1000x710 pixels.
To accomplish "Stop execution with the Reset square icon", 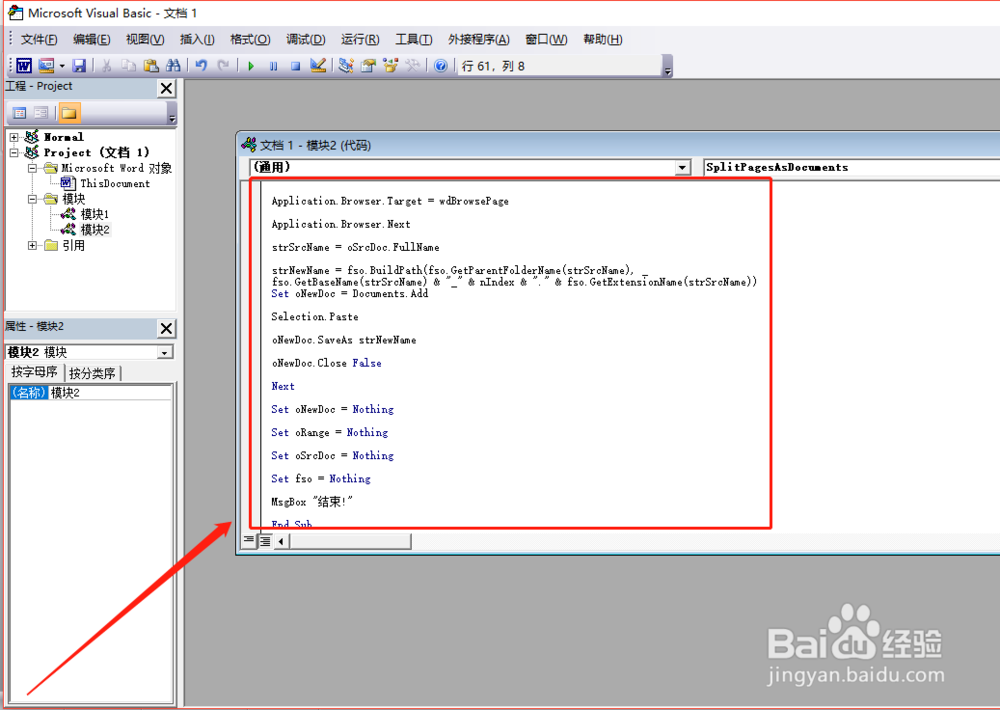I will pyautogui.click(x=295, y=66).
